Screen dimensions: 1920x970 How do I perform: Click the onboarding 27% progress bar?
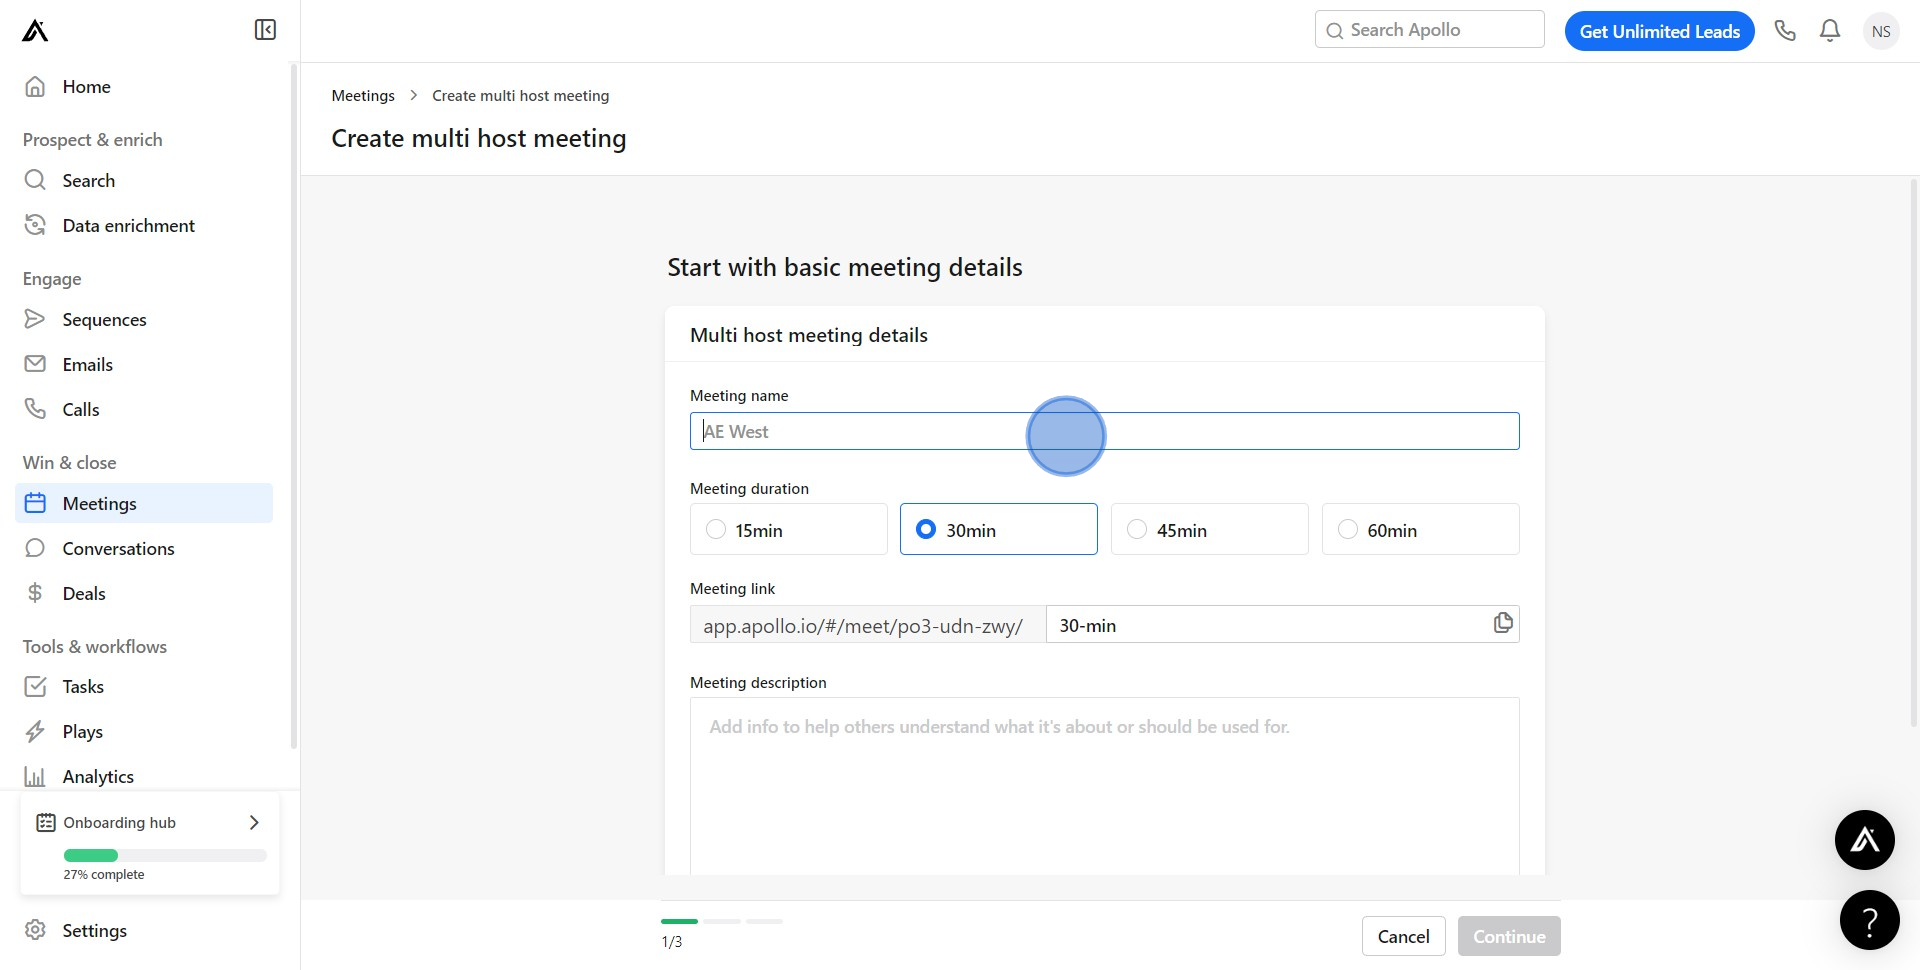165,855
